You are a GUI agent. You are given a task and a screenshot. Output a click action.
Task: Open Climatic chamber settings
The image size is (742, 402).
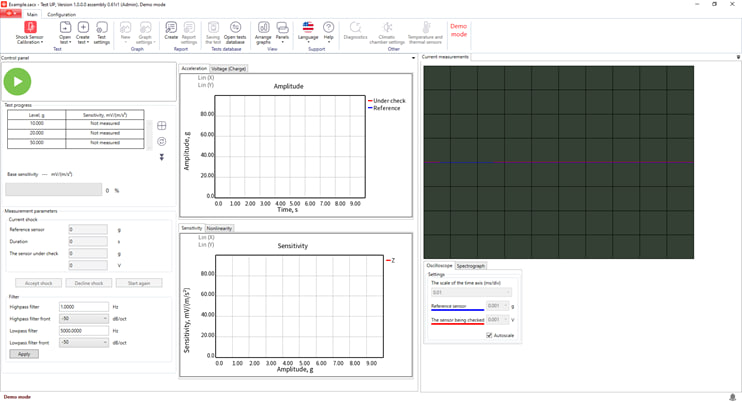click(x=387, y=33)
